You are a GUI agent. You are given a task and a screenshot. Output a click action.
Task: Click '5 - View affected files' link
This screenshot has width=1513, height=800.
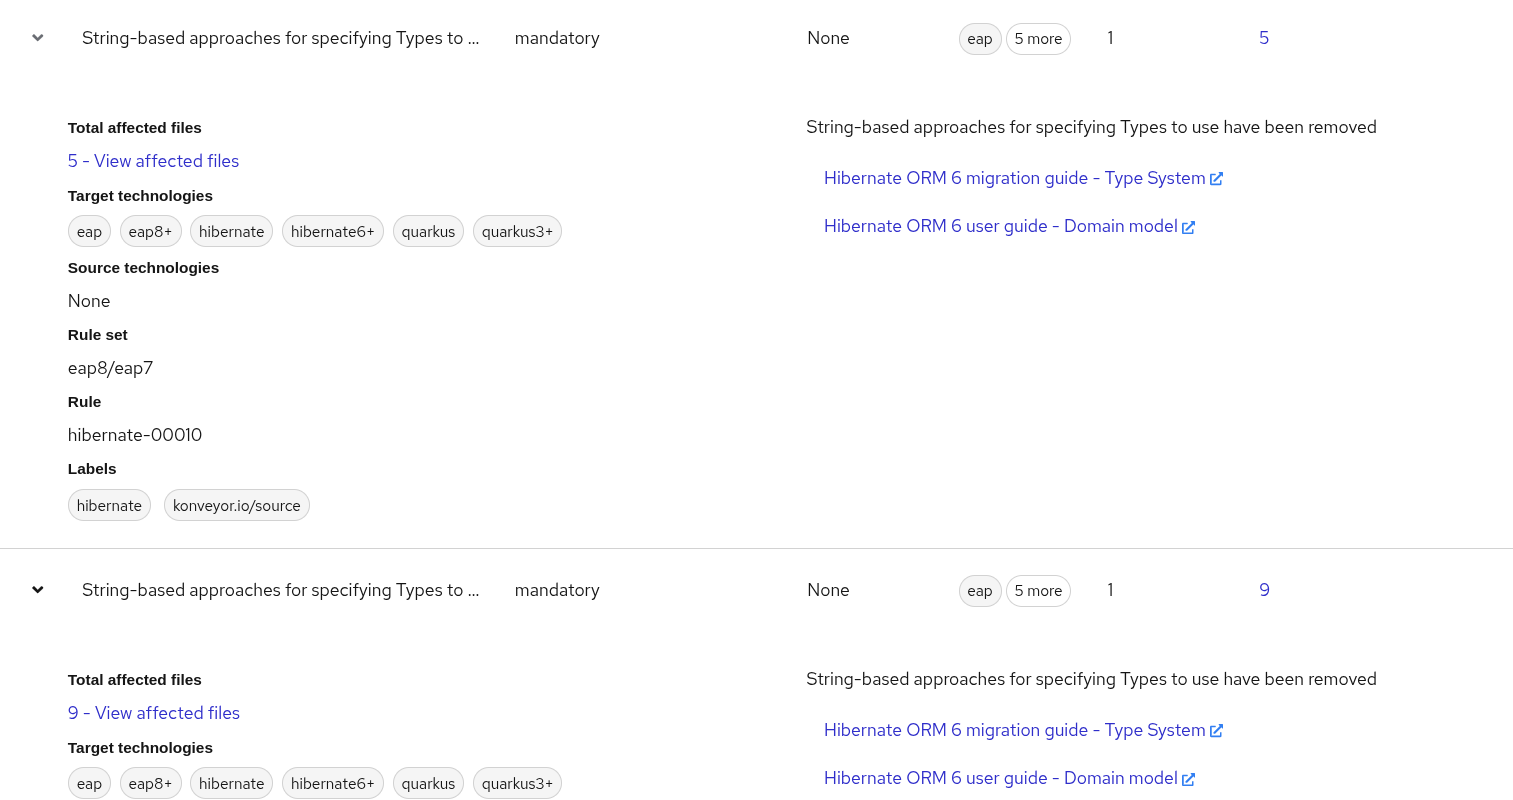pos(153,161)
